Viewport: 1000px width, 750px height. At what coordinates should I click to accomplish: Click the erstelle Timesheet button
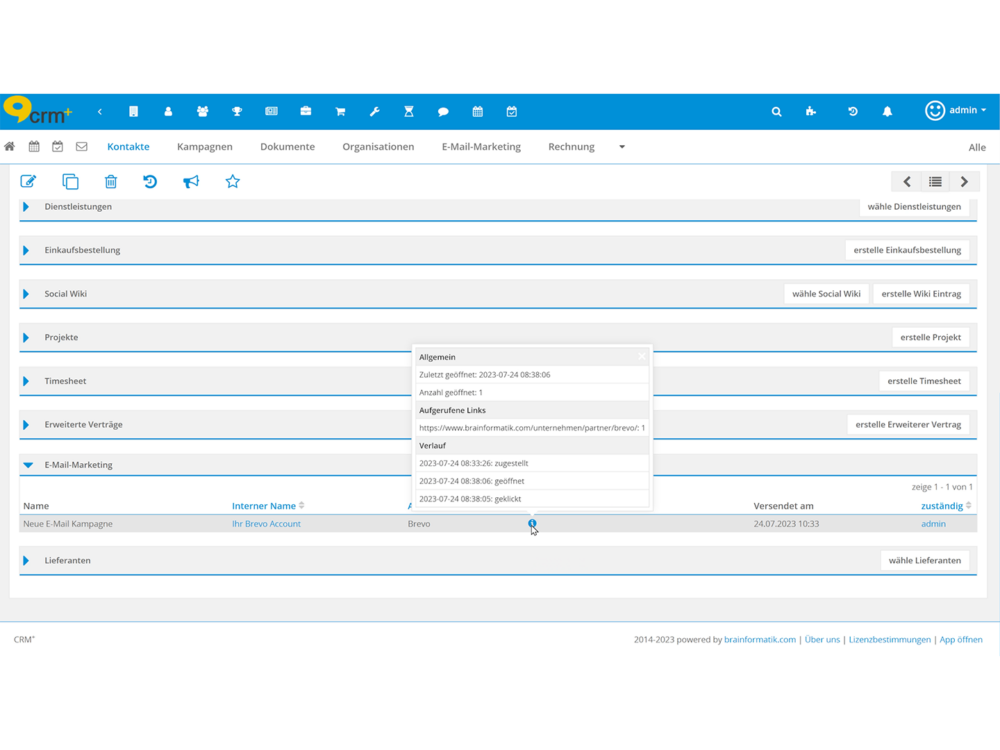click(x=924, y=381)
